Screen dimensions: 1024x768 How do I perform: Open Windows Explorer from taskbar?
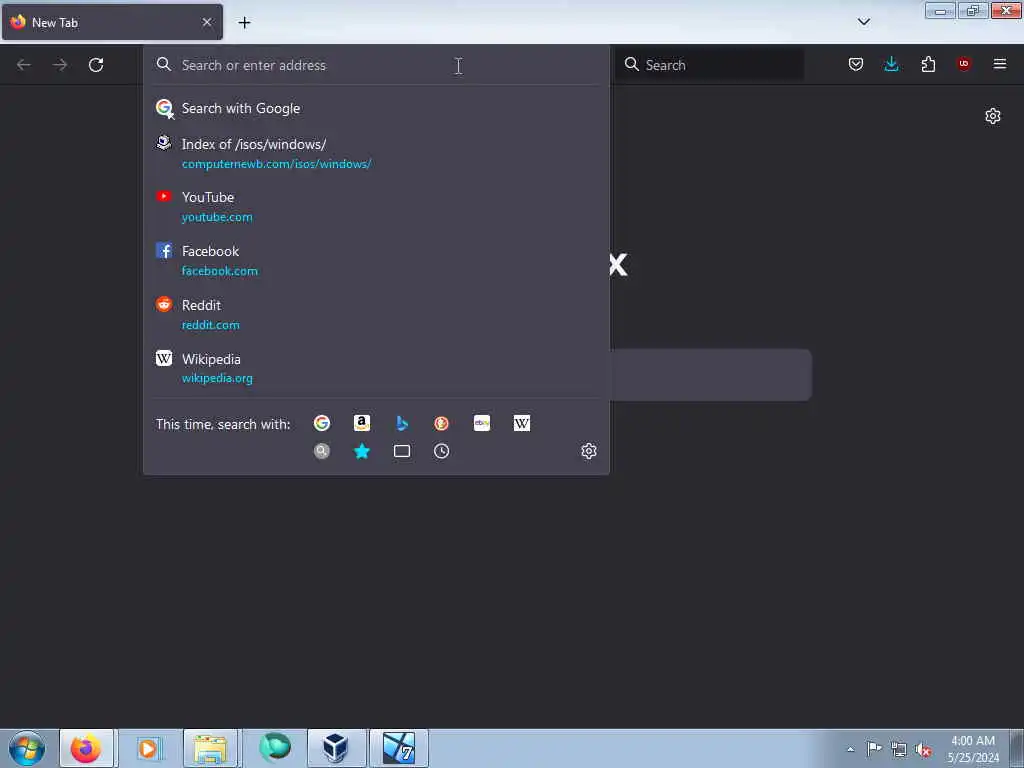(x=210, y=748)
